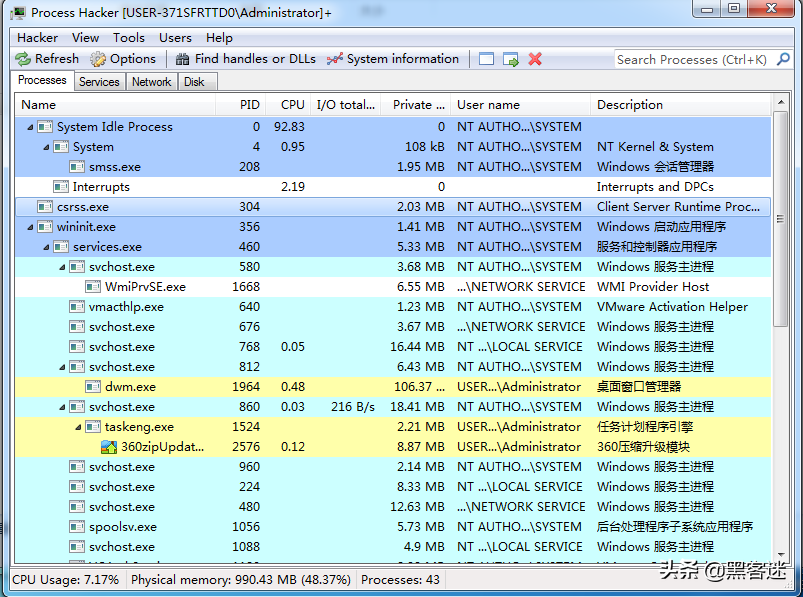Click the find window and thread icon

[x=511, y=59]
